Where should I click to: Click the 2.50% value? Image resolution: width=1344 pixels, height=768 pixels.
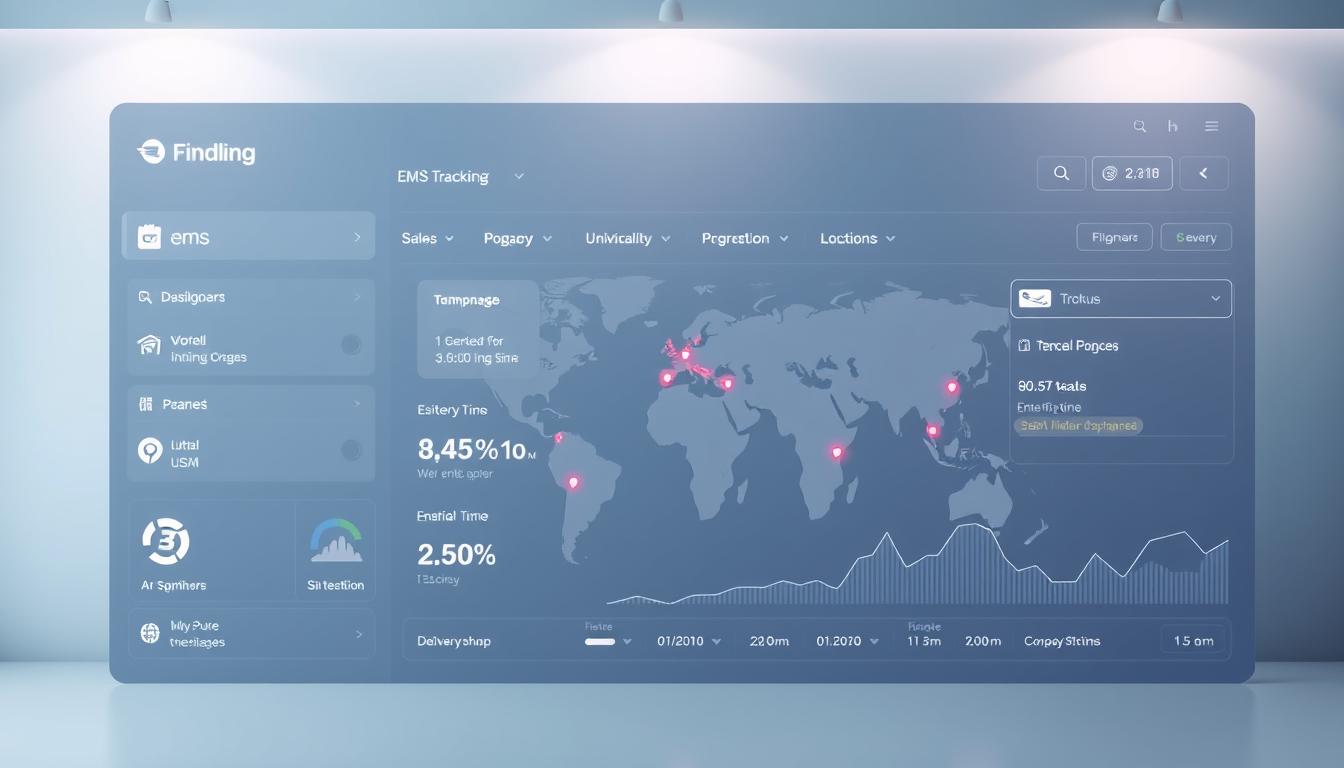pyautogui.click(x=456, y=554)
